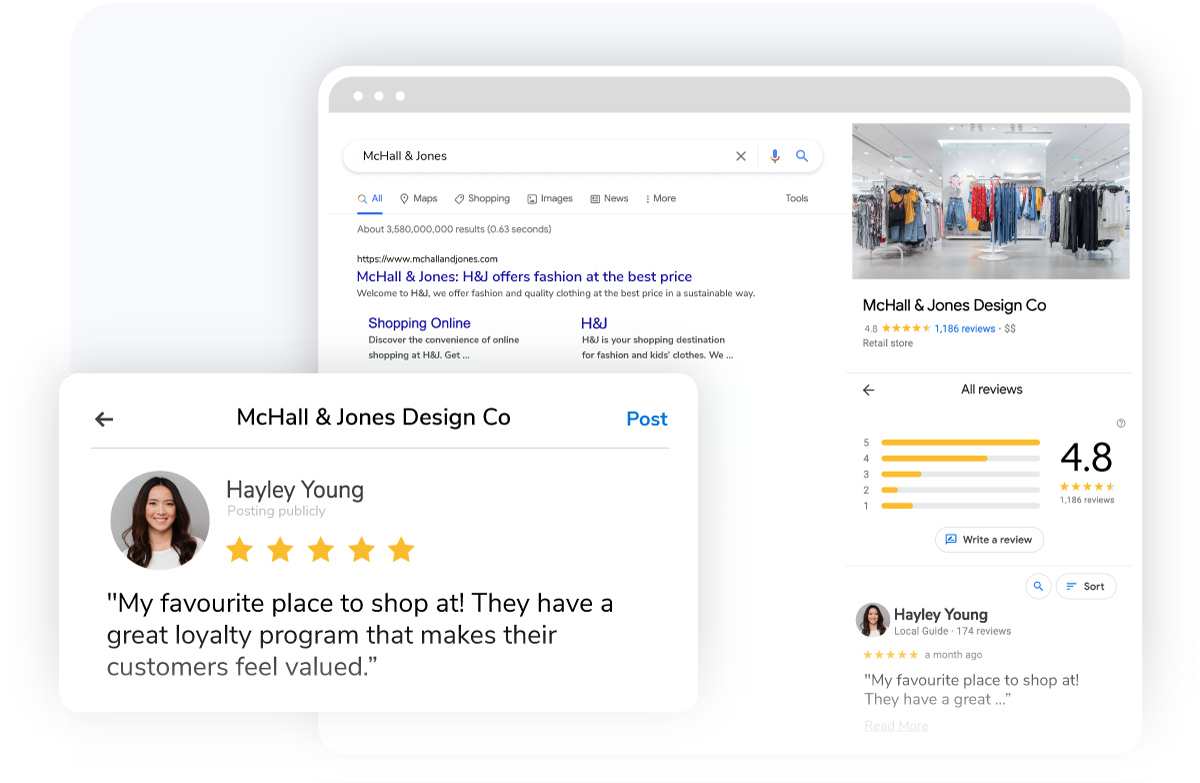Switch to the News tab
The height and width of the screenshot is (783, 1200).
click(609, 198)
